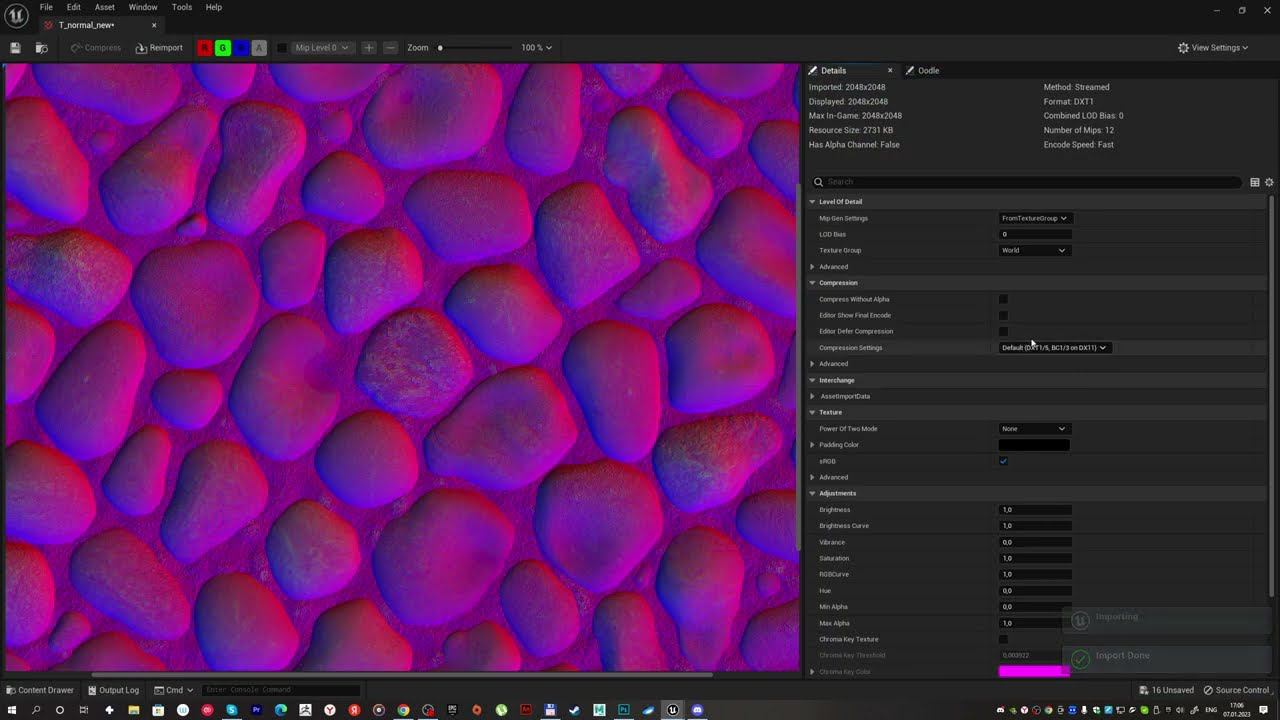The height and width of the screenshot is (720, 1280).
Task: Open the View Settings menu
Action: pos(1213,48)
